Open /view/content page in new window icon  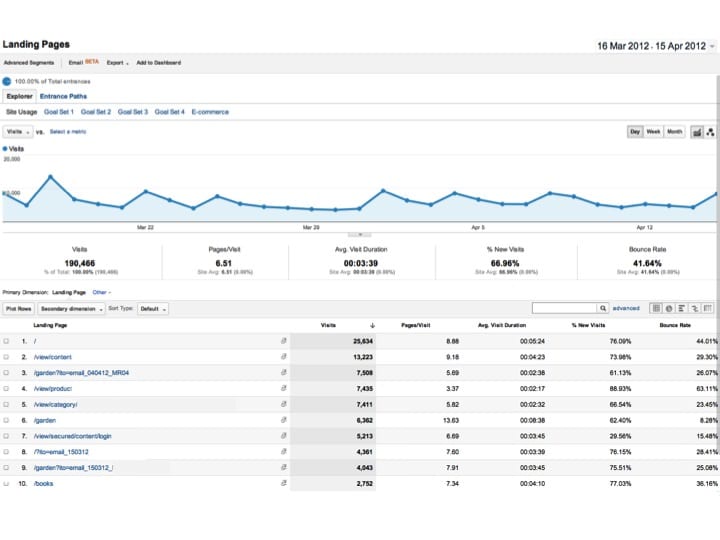(x=284, y=357)
